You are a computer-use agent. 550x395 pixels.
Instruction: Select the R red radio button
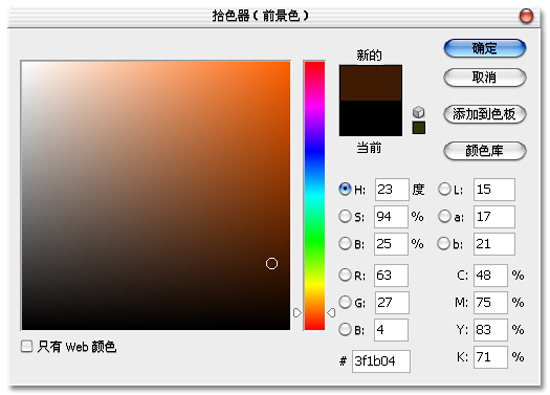click(345, 275)
